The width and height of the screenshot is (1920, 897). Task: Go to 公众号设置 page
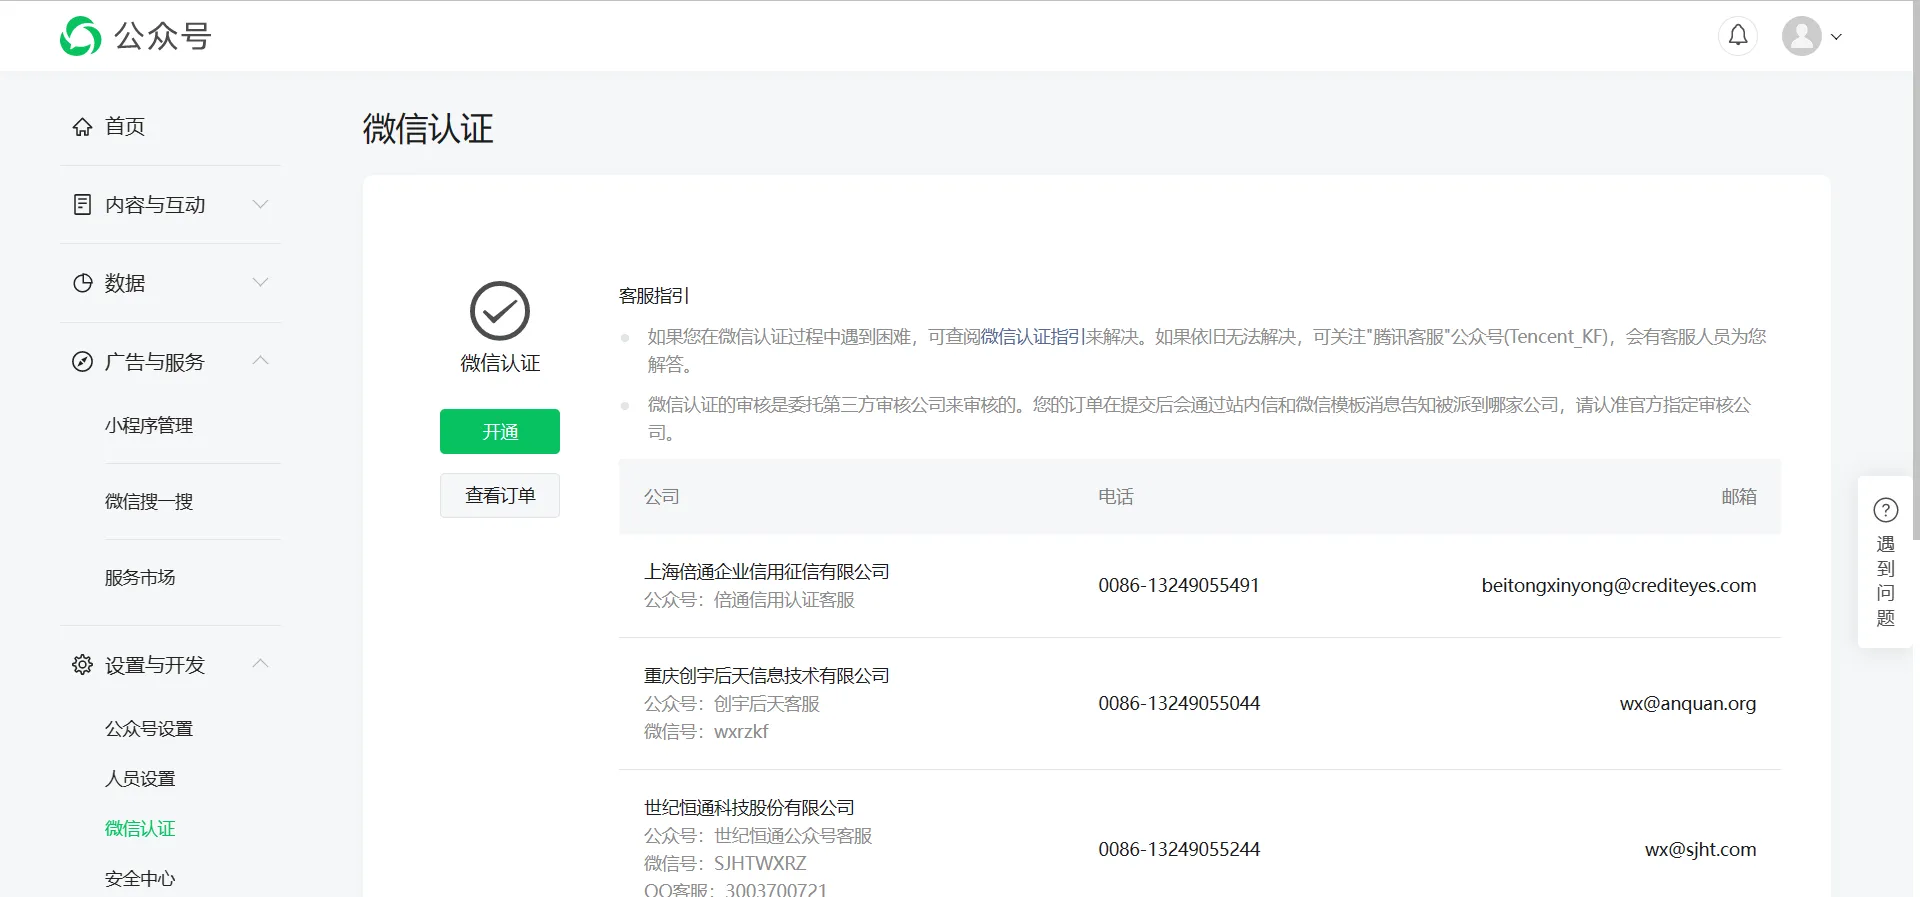(149, 729)
